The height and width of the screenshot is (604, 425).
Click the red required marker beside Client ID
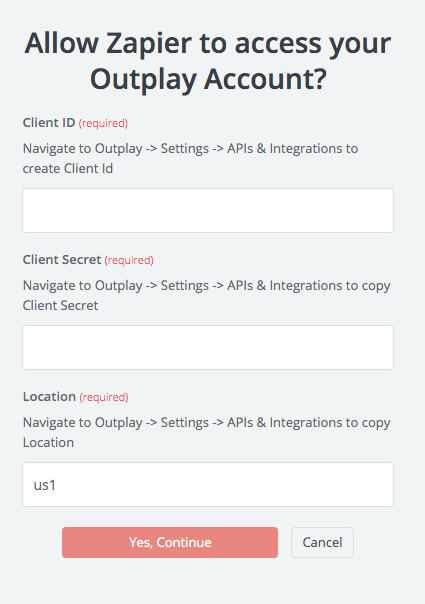(103, 123)
